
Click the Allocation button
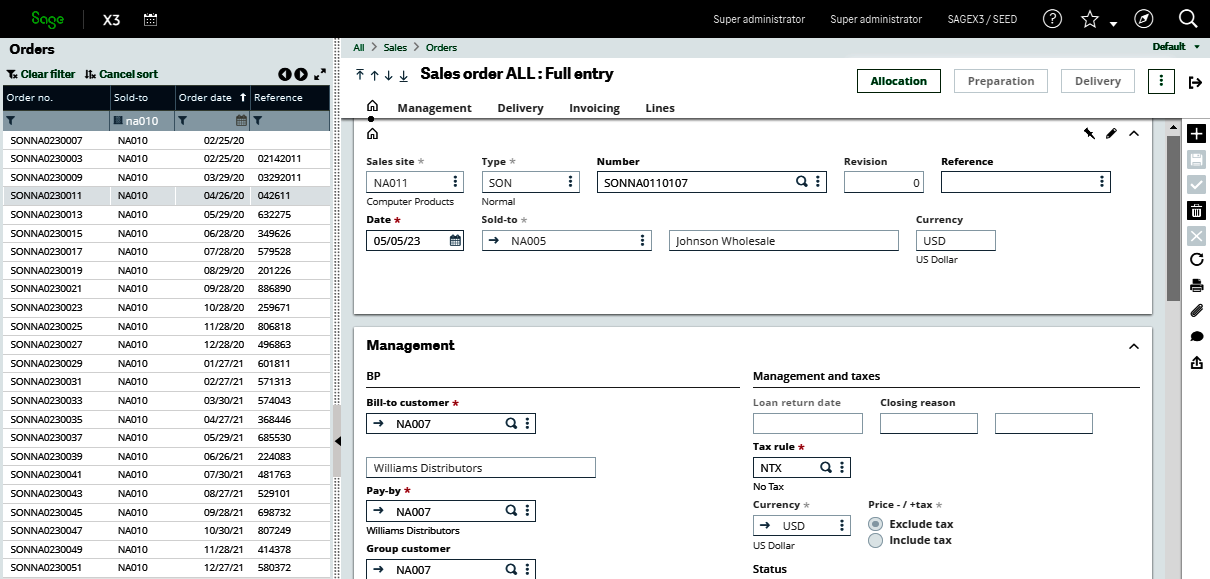[898, 80]
